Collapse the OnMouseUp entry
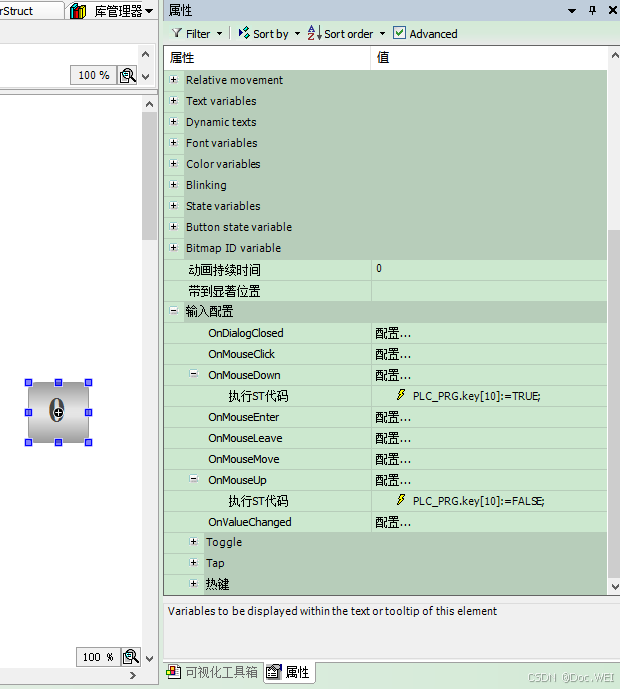The image size is (620, 689). pyautogui.click(x=193, y=479)
